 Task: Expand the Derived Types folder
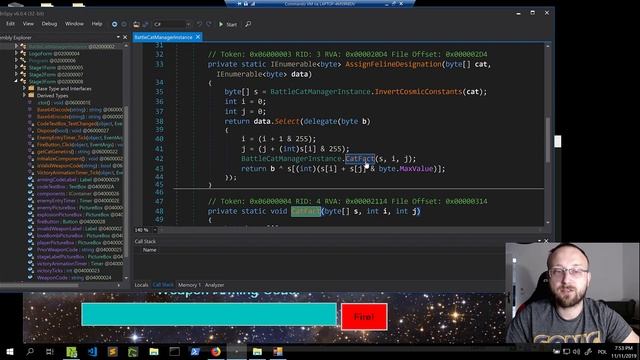[24, 95]
